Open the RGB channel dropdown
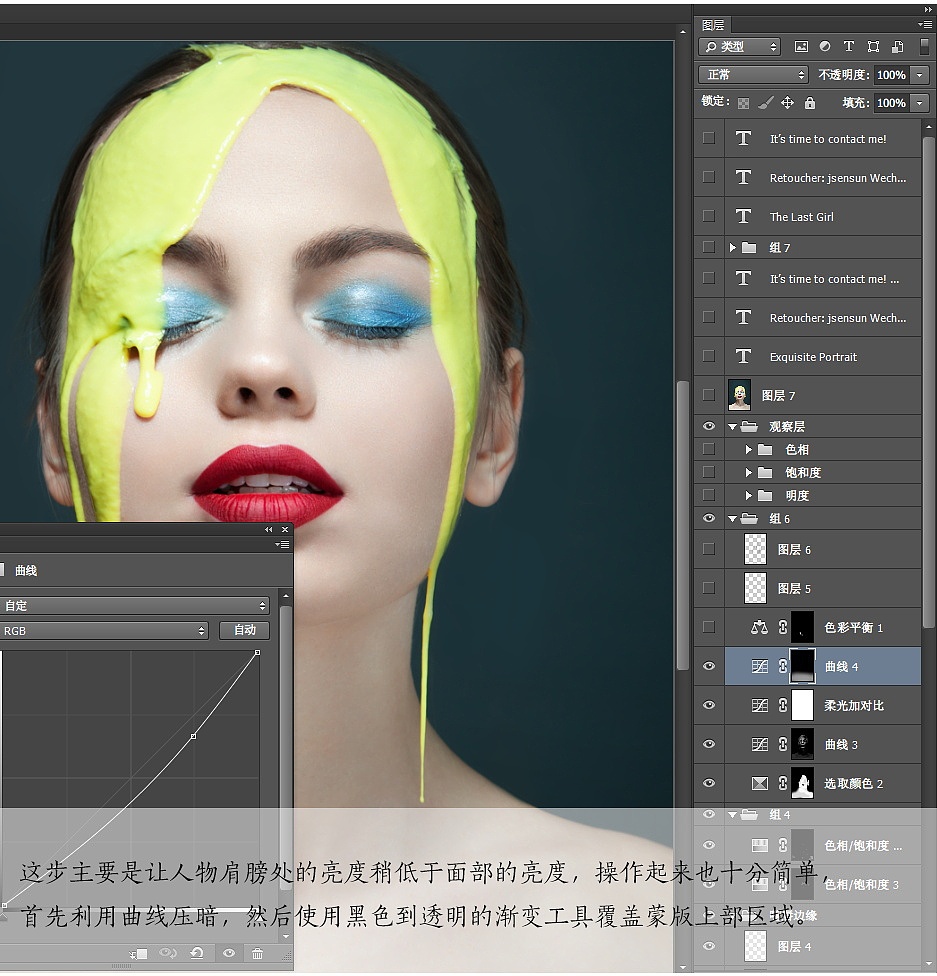 [x=104, y=631]
